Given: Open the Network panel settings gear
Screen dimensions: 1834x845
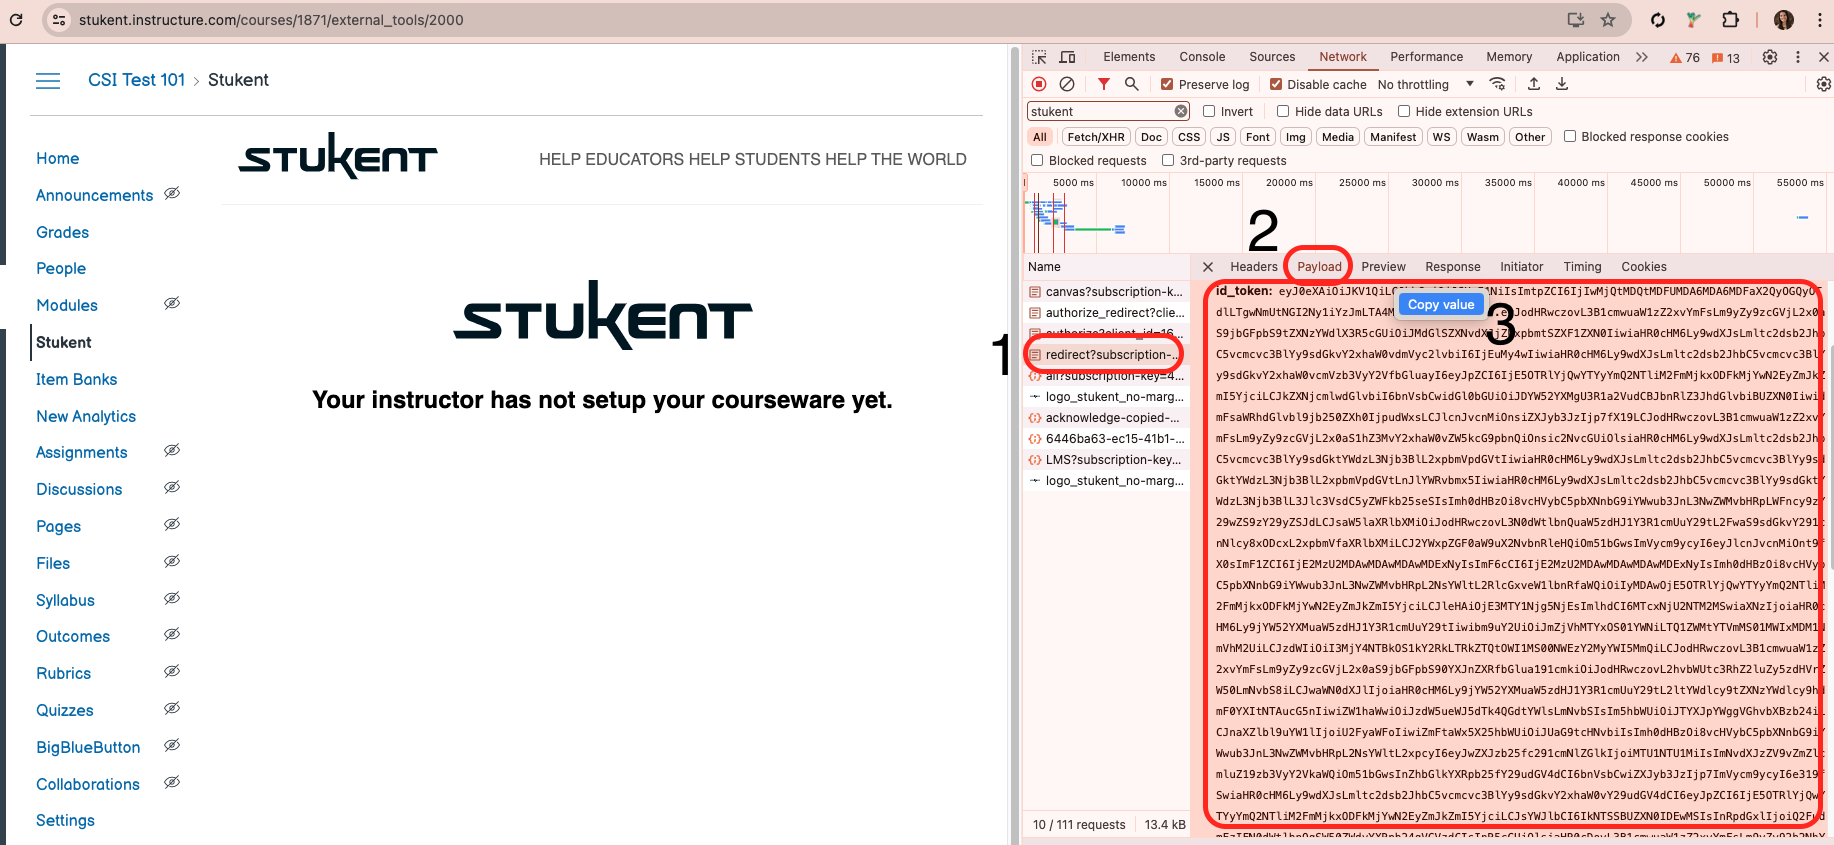Looking at the screenshot, I should pyautogui.click(x=1824, y=84).
